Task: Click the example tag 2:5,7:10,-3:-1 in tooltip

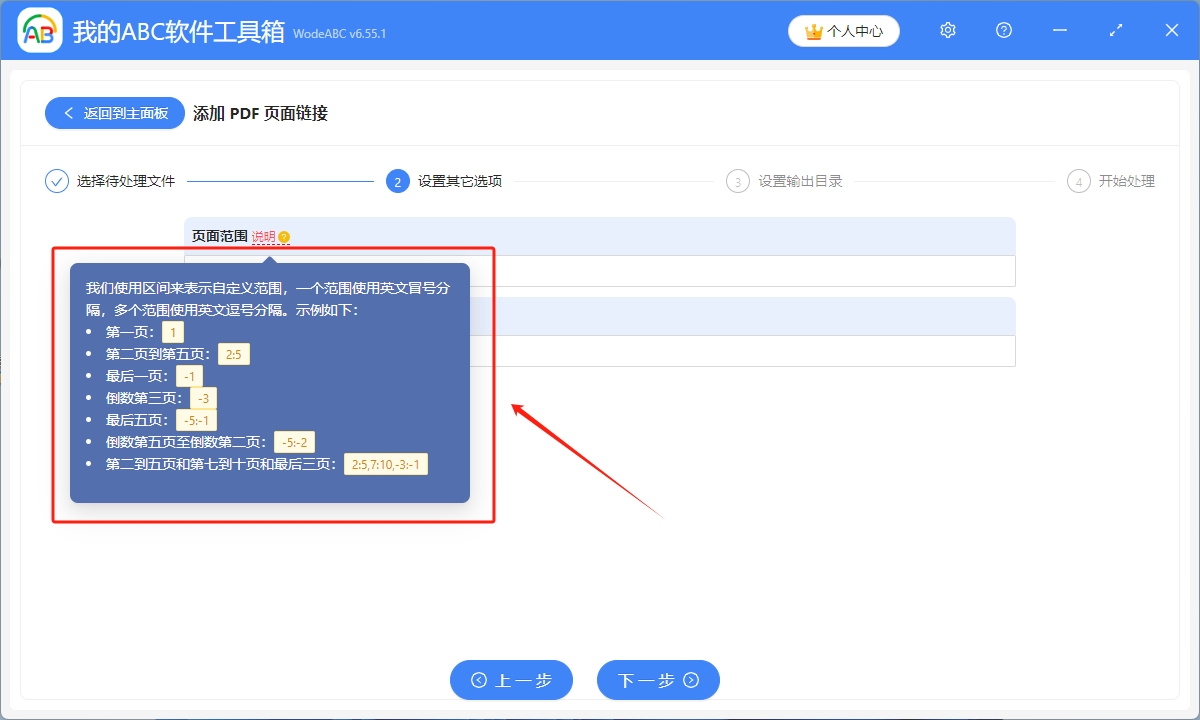Action: [386, 463]
